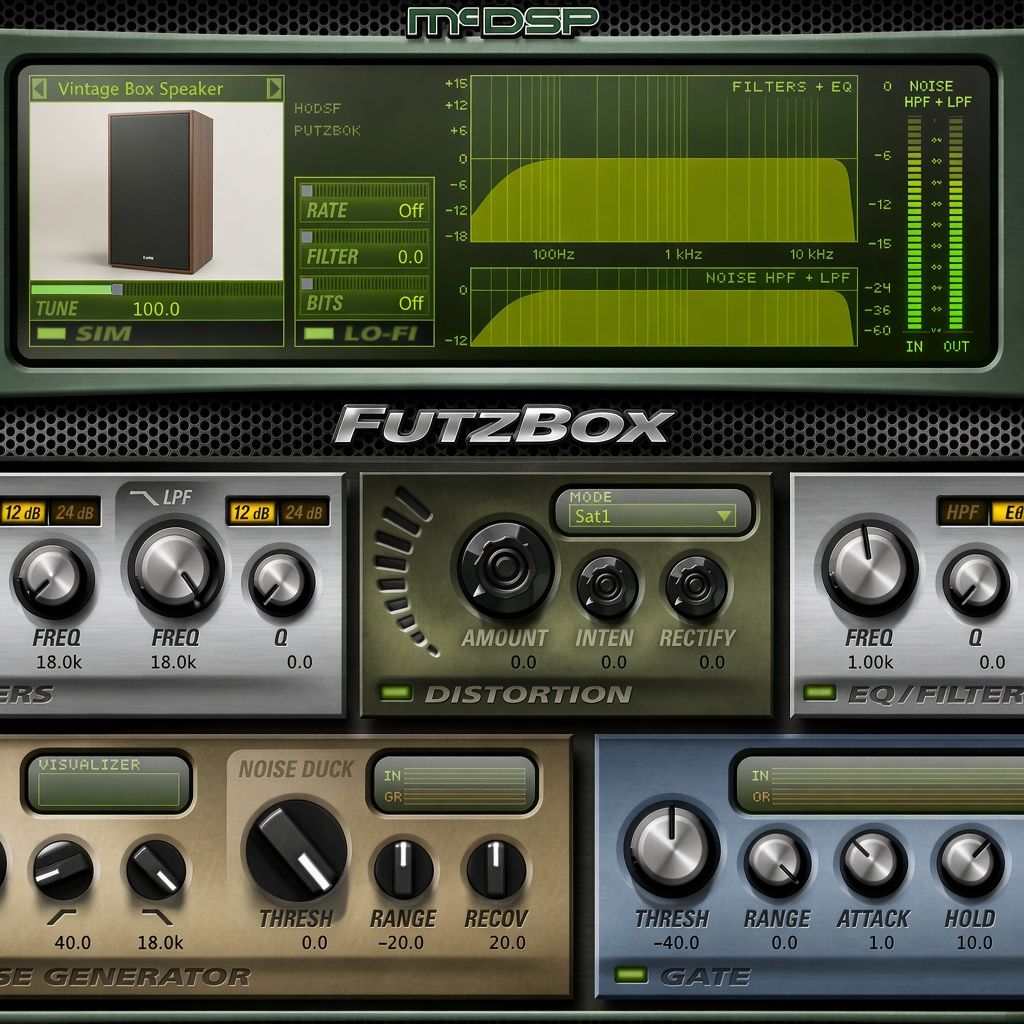This screenshot has width=1024, height=1024.
Task: Toggle the DISTORTION section LED
Action: point(396,693)
